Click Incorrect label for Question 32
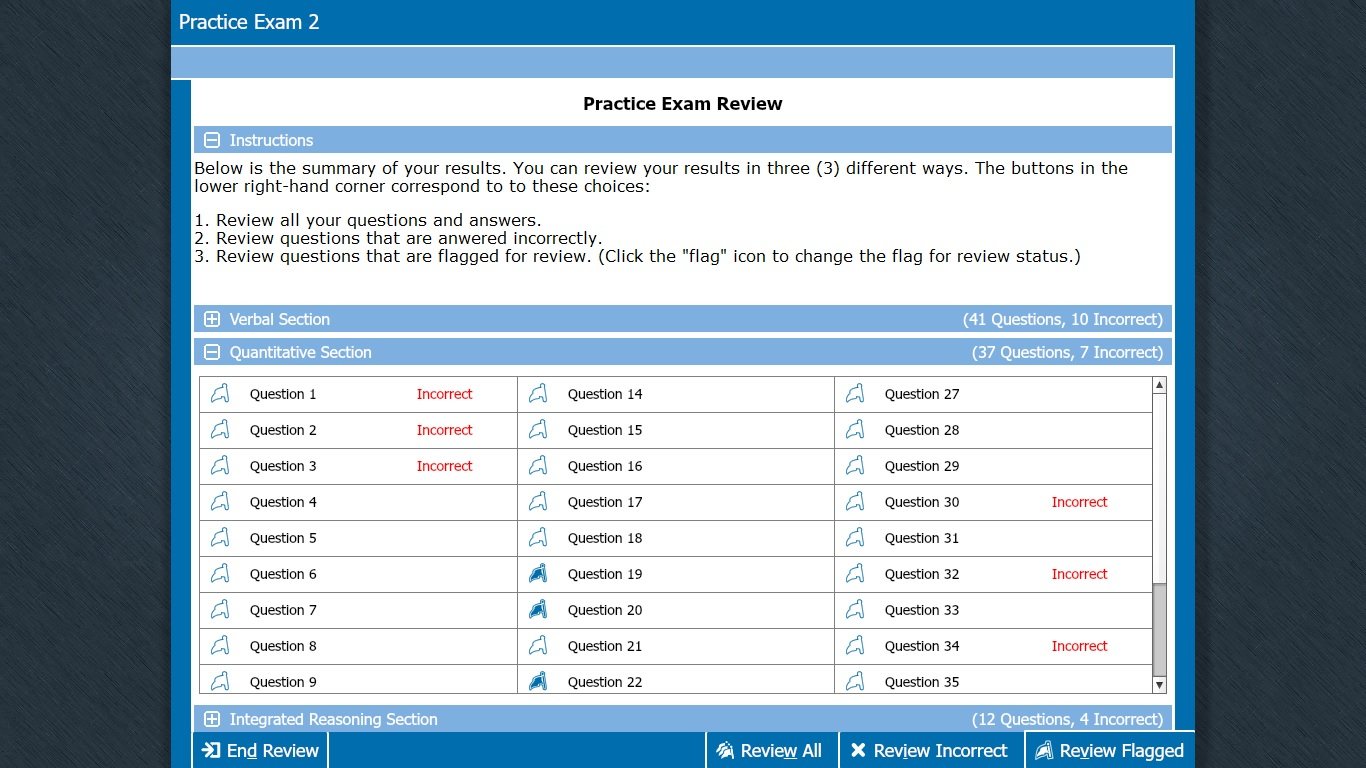1366x768 pixels. tap(1079, 574)
